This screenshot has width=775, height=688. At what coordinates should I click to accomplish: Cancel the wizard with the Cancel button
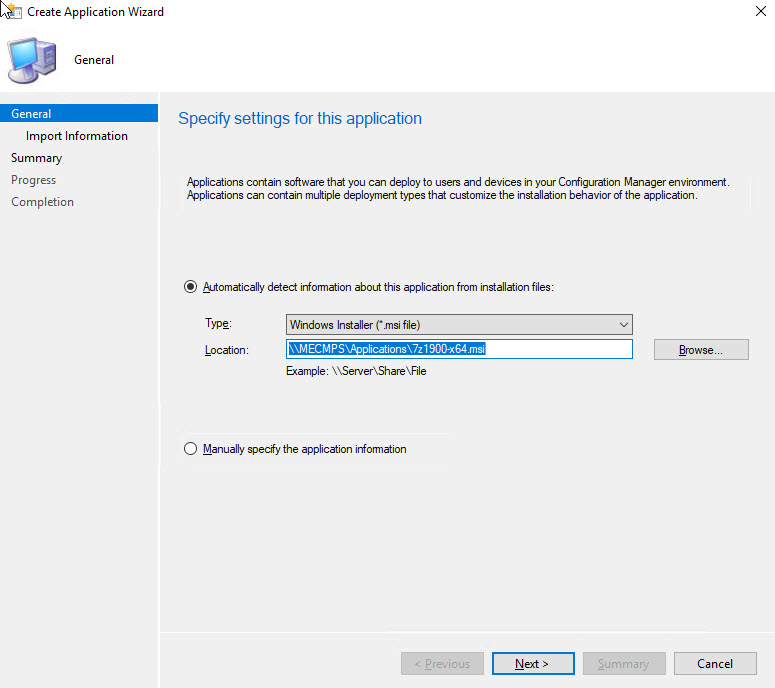tap(715, 663)
